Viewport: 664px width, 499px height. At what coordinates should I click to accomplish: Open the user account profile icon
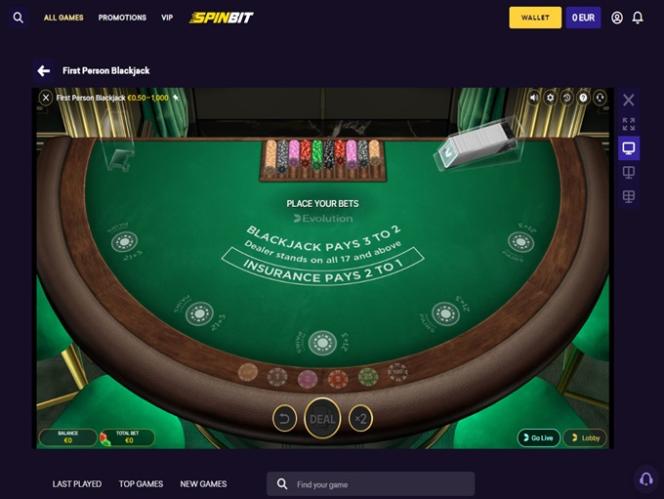617,18
